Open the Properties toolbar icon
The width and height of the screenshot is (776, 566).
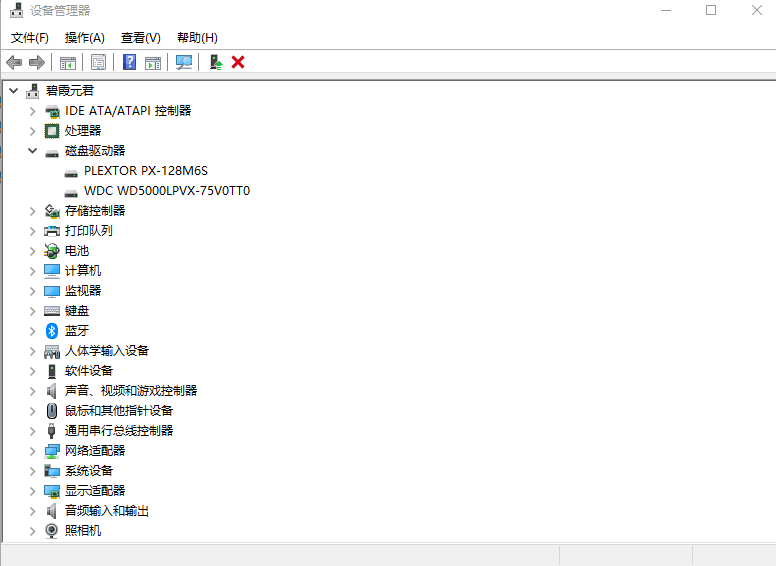click(98, 62)
